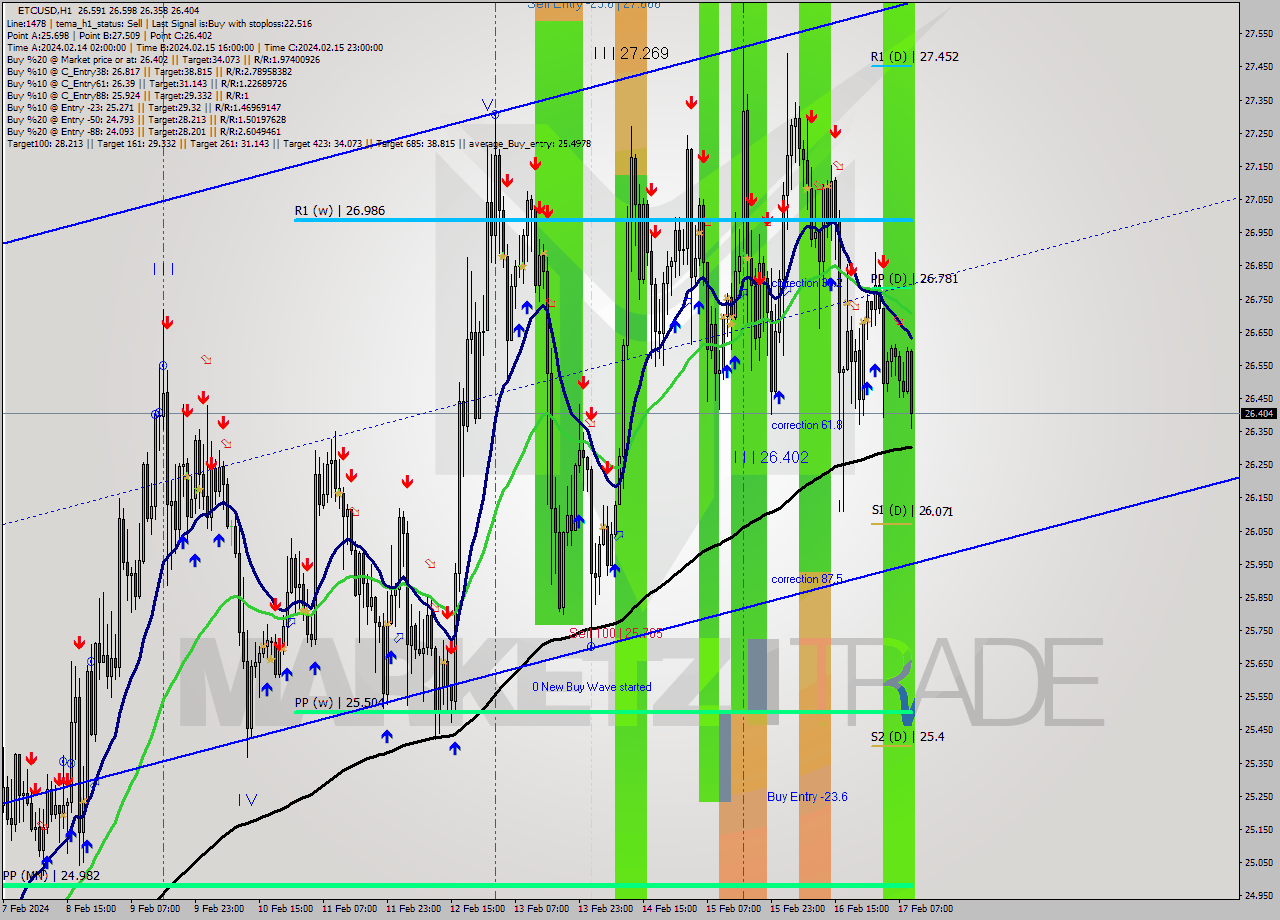Click the '11 Feb 07:00' time axis label
The height and width of the screenshot is (920, 1280).
tap(349, 909)
